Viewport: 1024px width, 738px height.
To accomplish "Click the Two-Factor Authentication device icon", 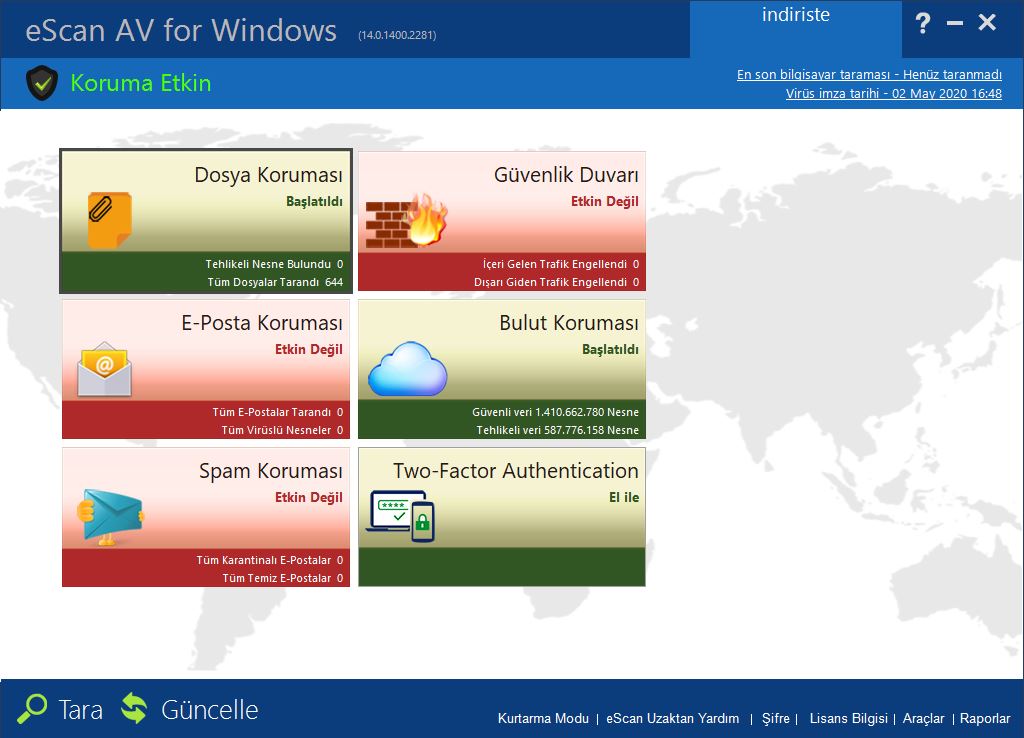I will [x=400, y=516].
